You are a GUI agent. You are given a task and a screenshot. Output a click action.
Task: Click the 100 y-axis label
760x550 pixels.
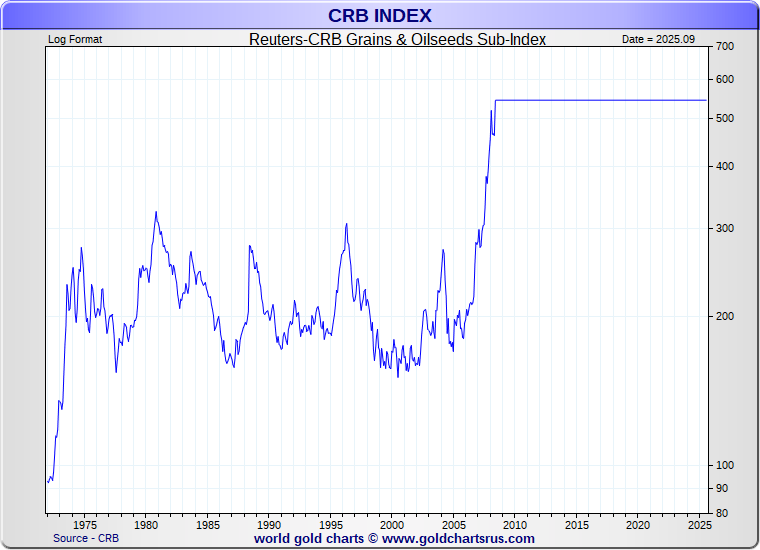click(725, 465)
